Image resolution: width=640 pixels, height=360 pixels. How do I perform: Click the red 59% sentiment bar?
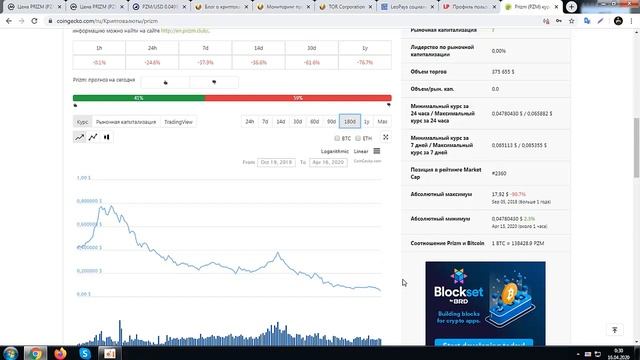(298, 98)
